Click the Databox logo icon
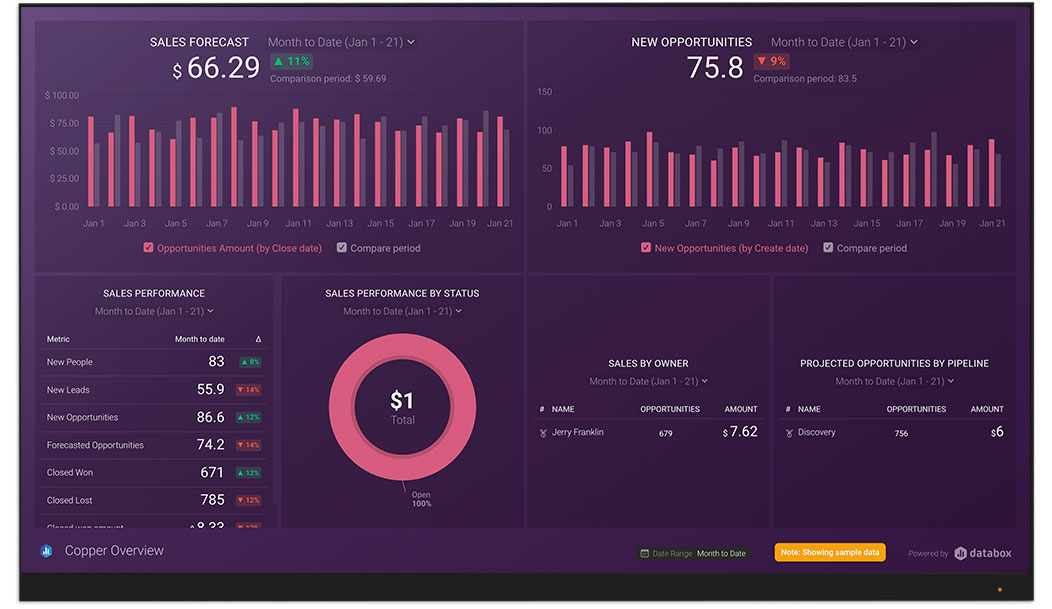Viewport: 1052px width, 609px height. tap(961, 553)
